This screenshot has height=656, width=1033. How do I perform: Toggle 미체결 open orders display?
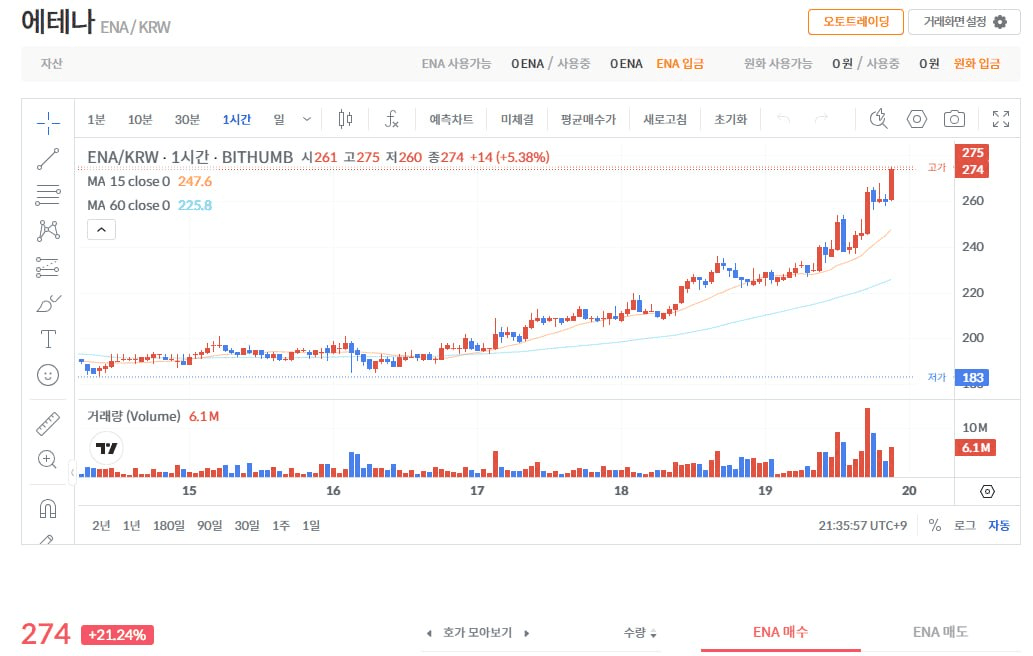point(517,119)
